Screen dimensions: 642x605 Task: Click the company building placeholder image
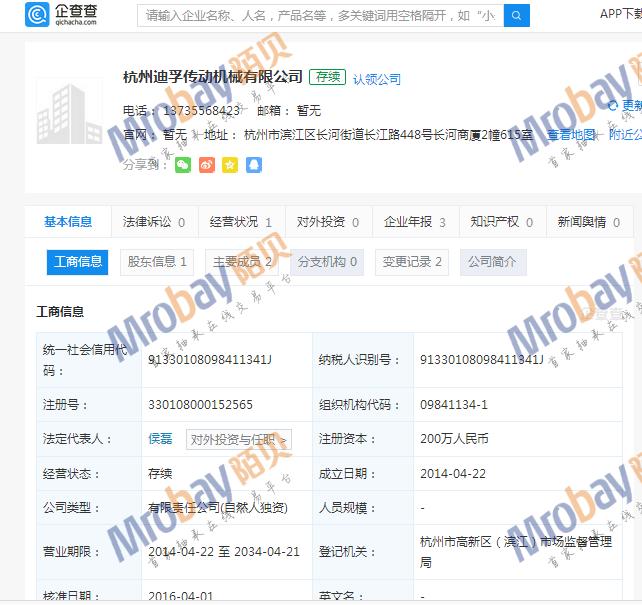pyautogui.click(x=69, y=112)
